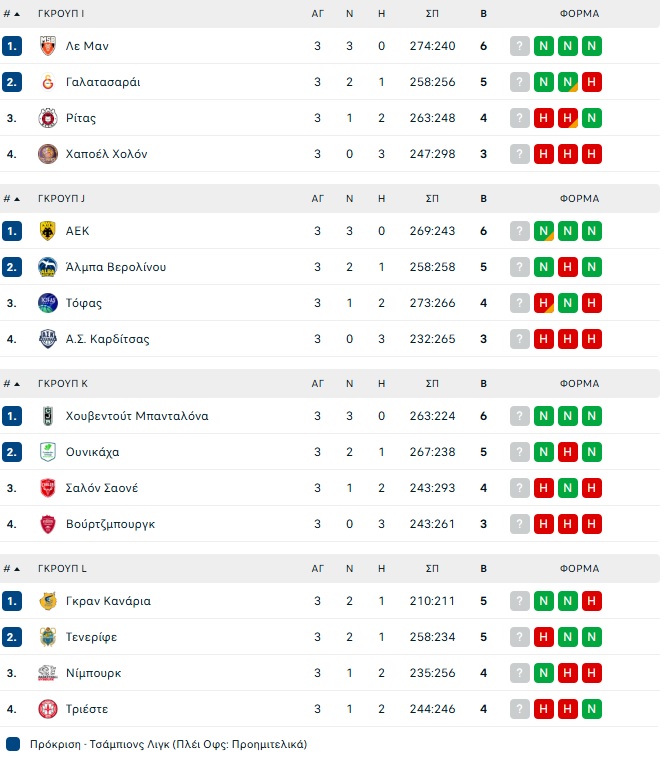Click the Joventut Badalona logo
Image resolution: width=669 pixels, height=765 pixels.
point(47,416)
